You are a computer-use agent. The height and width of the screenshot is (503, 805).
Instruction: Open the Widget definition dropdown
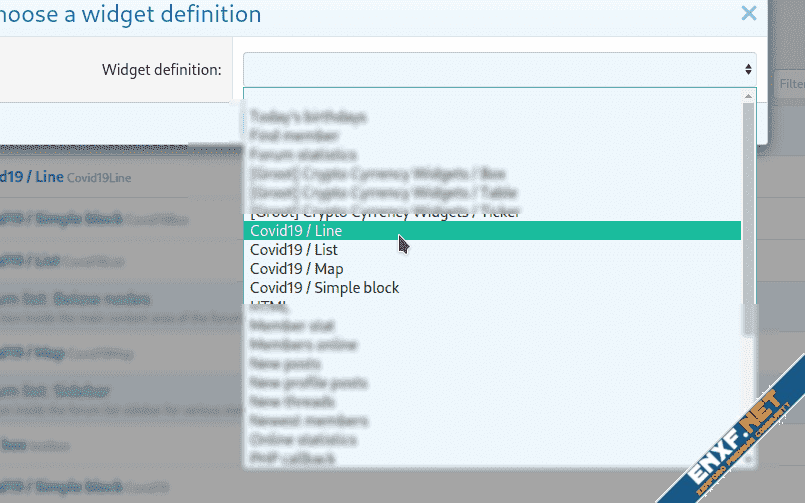click(500, 69)
